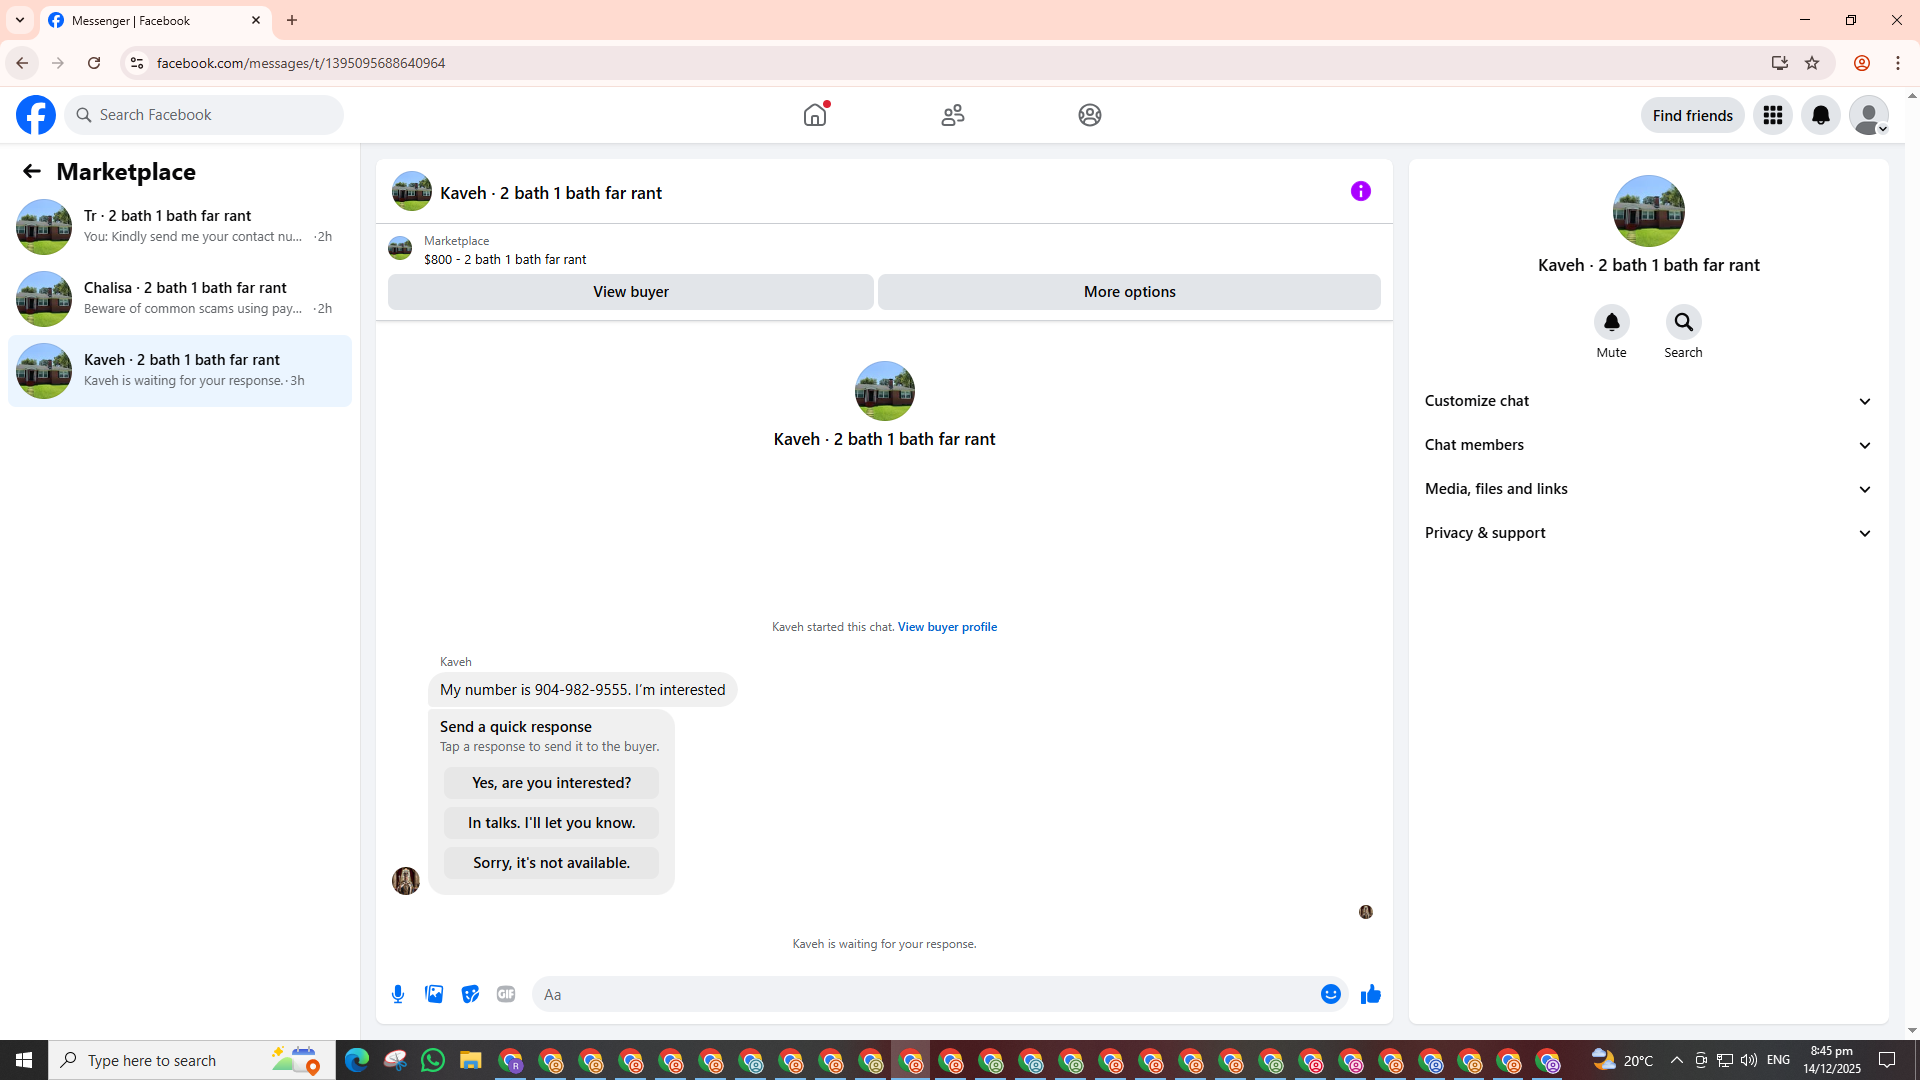This screenshot has height=1080, width=1920.
Task: Click the Aa message input field
Action: coord(920,994)
